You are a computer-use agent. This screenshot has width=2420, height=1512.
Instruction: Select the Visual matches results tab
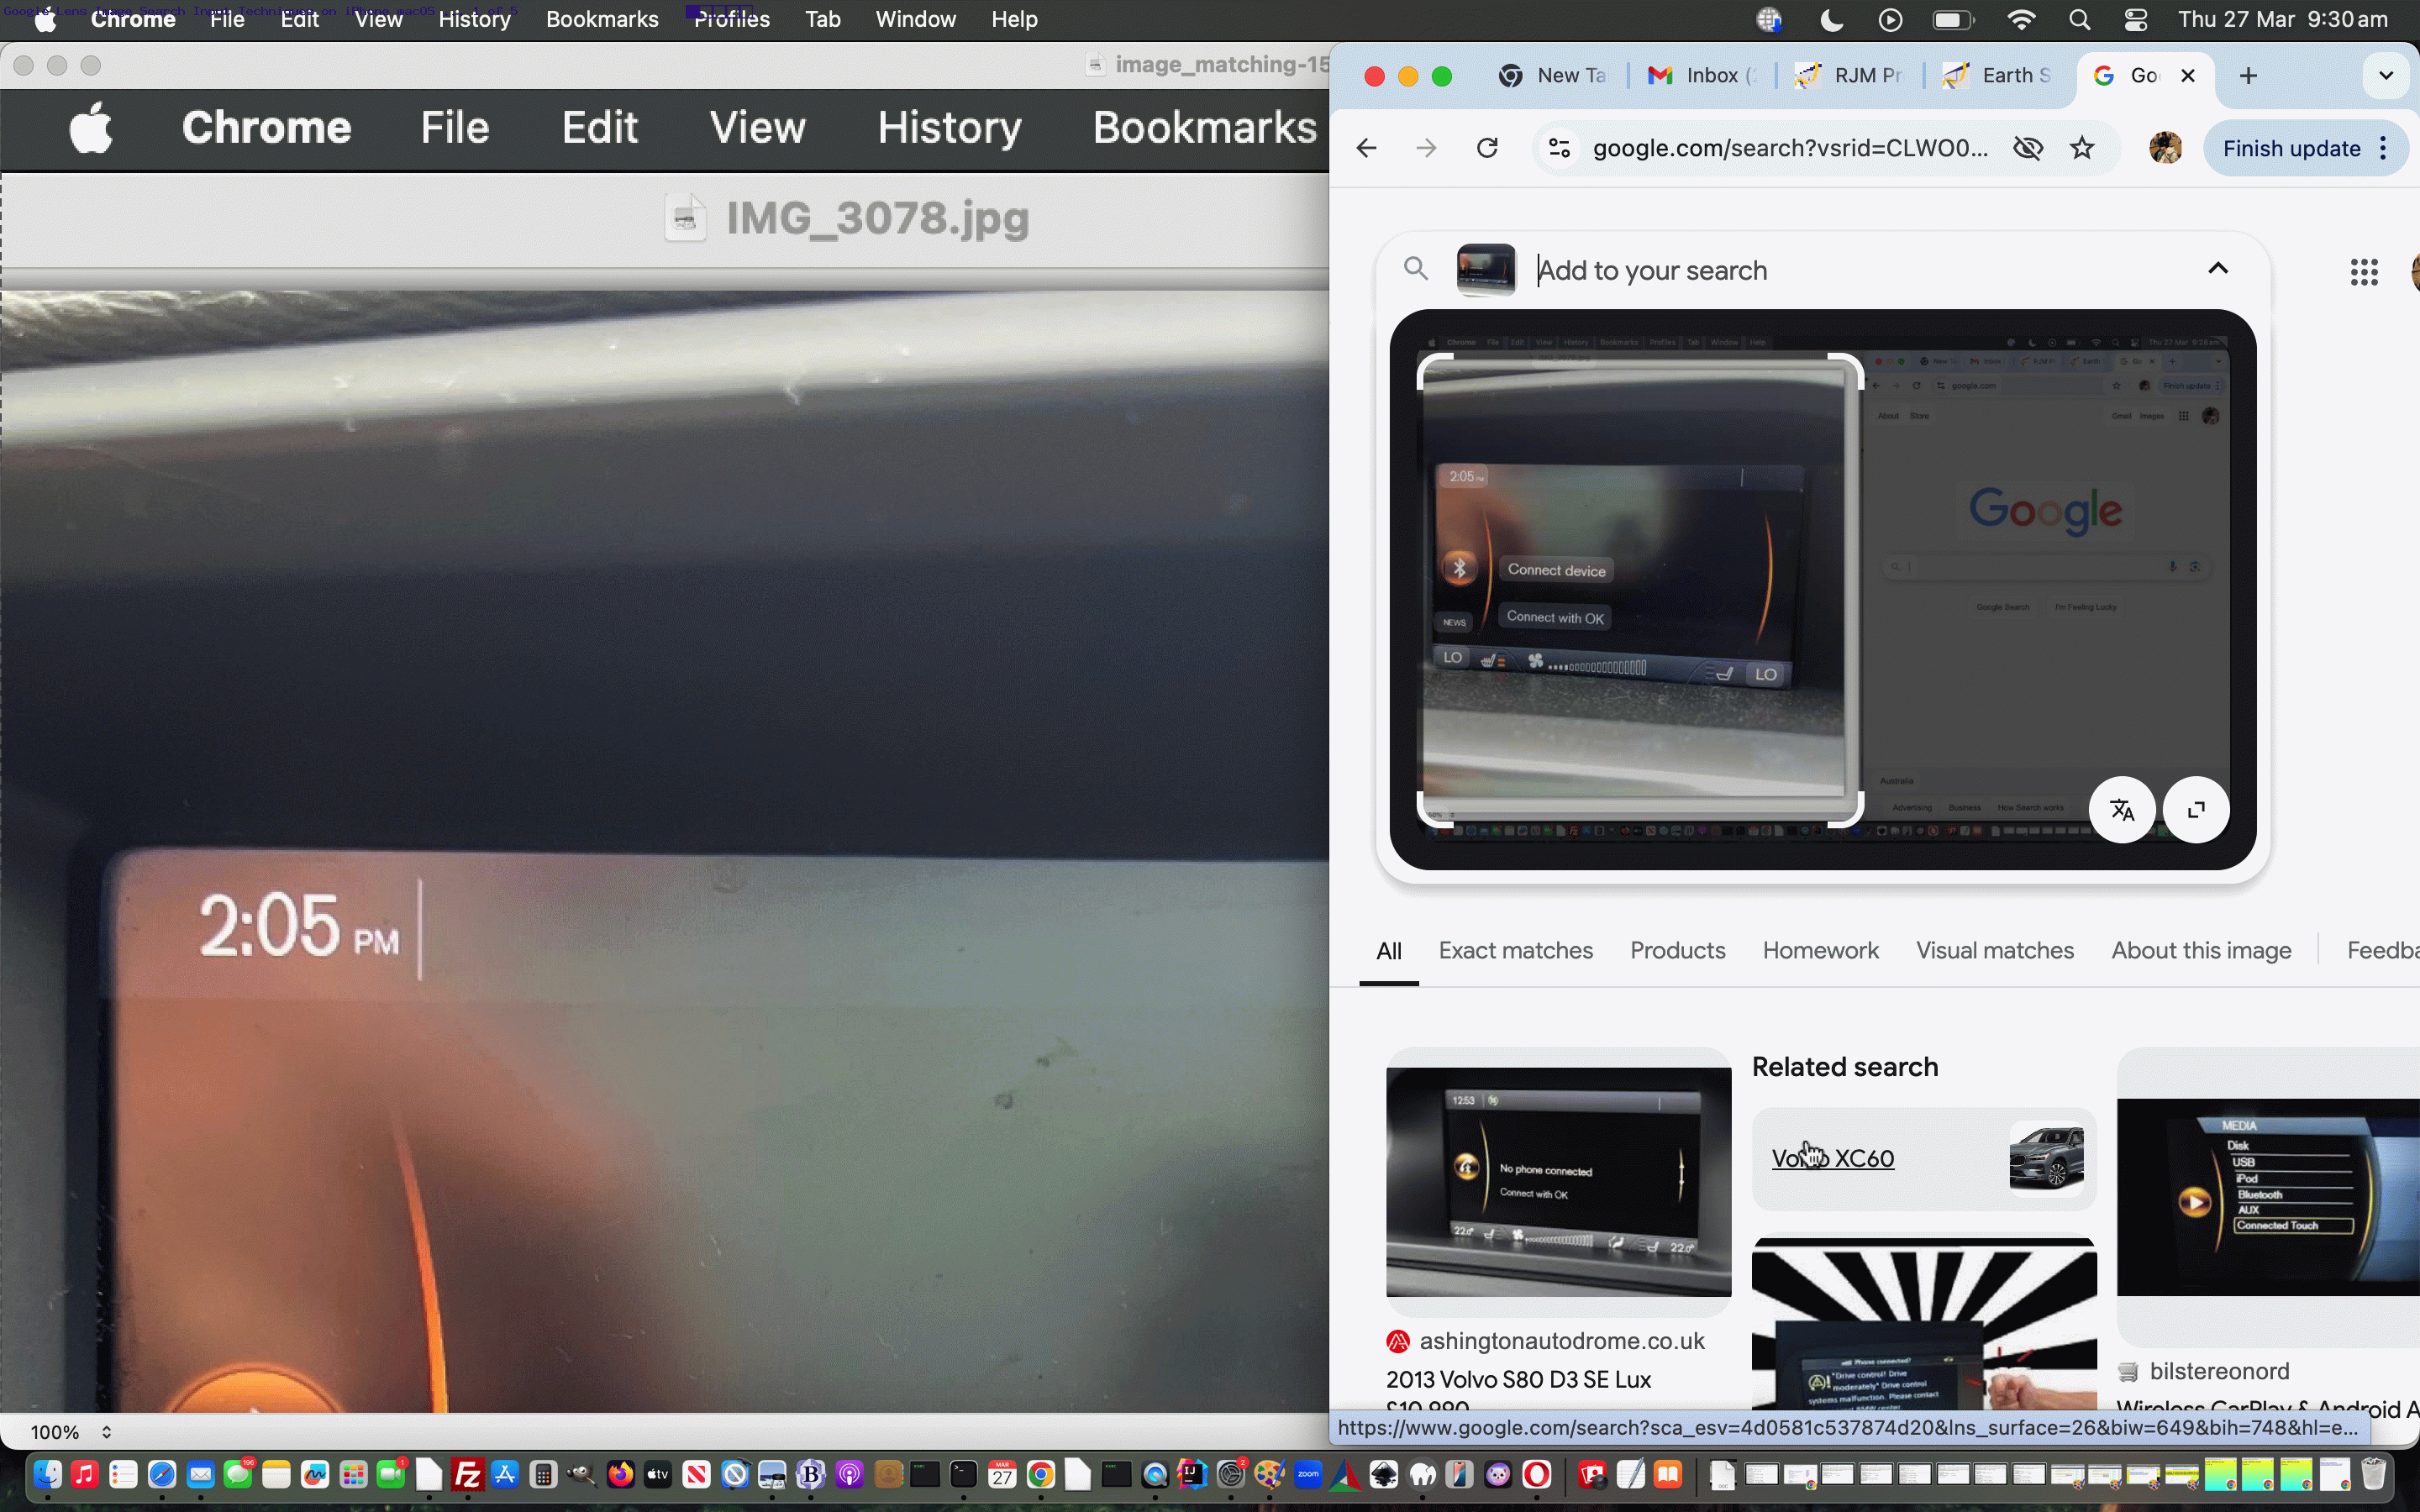click(1994, 950)
